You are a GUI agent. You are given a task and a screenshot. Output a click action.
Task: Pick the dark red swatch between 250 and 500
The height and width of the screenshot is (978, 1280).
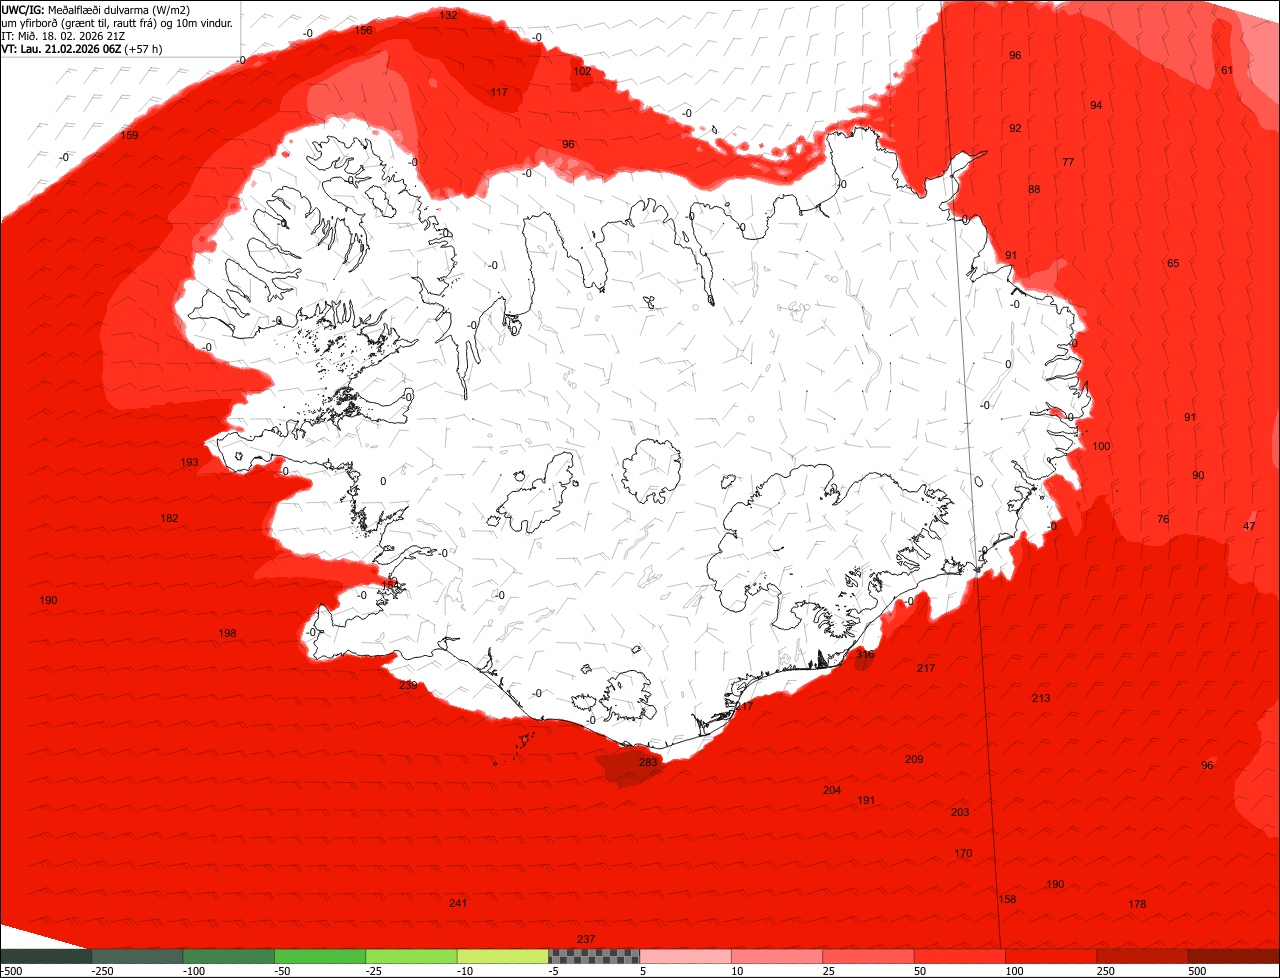[1143, 956]
